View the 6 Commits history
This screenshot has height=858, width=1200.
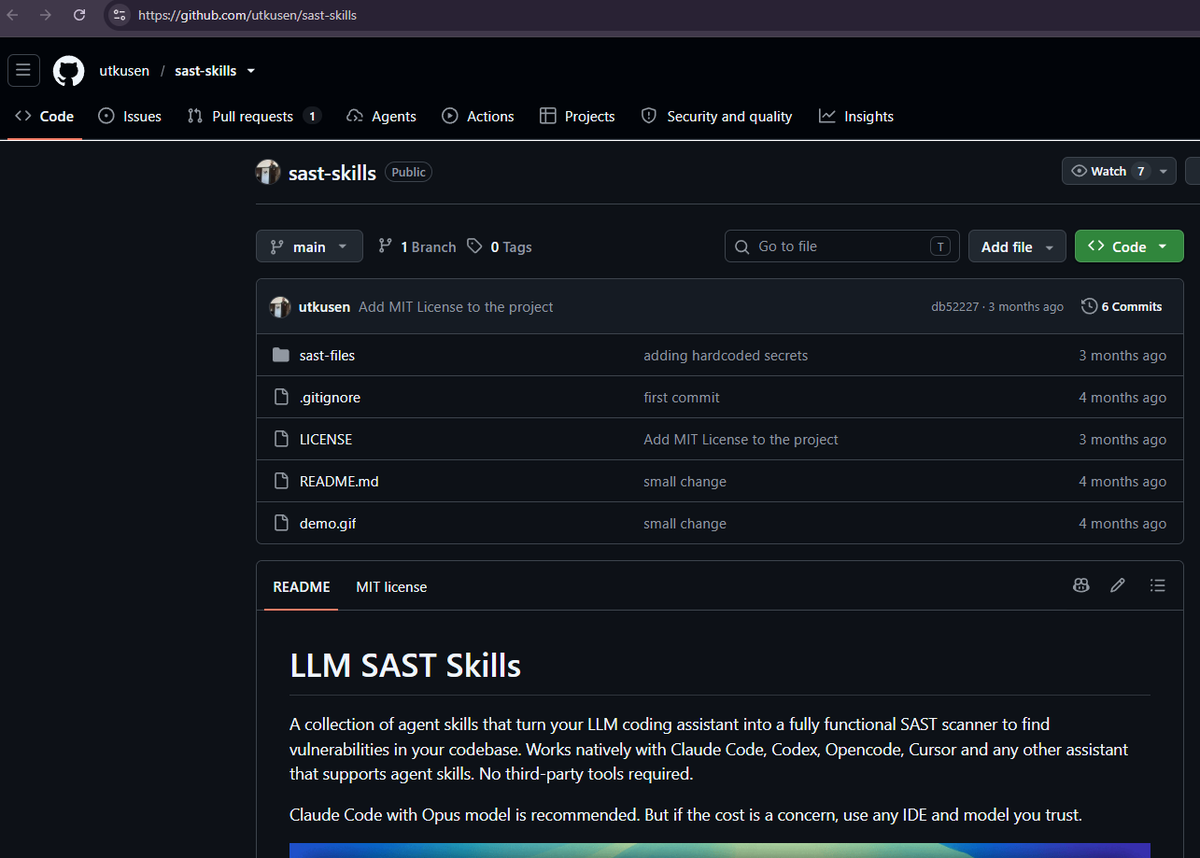pos(1122,307)
